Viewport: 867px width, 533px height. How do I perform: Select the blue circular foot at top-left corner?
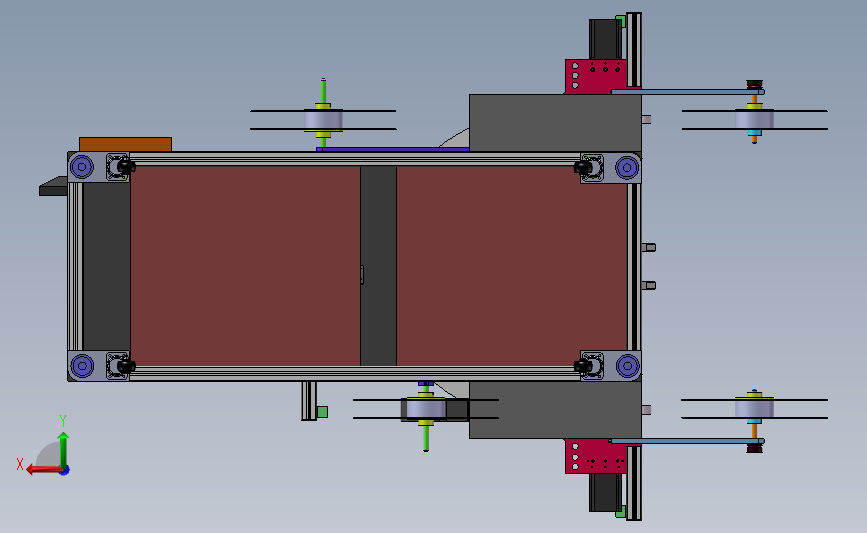point(82,167)
